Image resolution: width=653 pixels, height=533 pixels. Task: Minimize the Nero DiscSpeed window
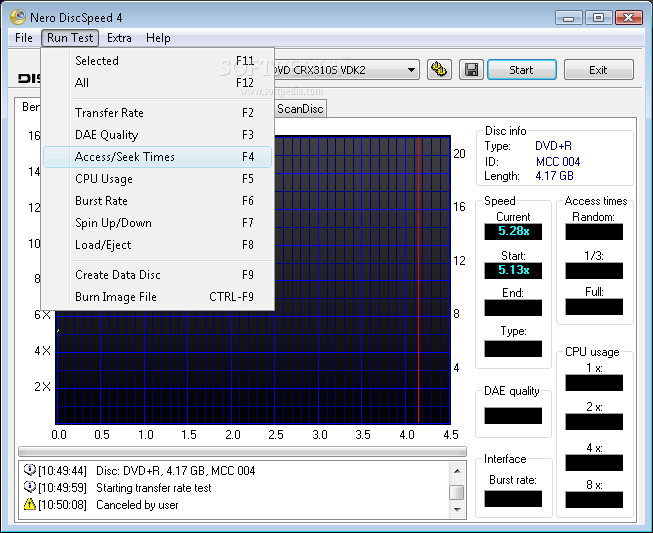pyautogui.click(x=568, y=17)
